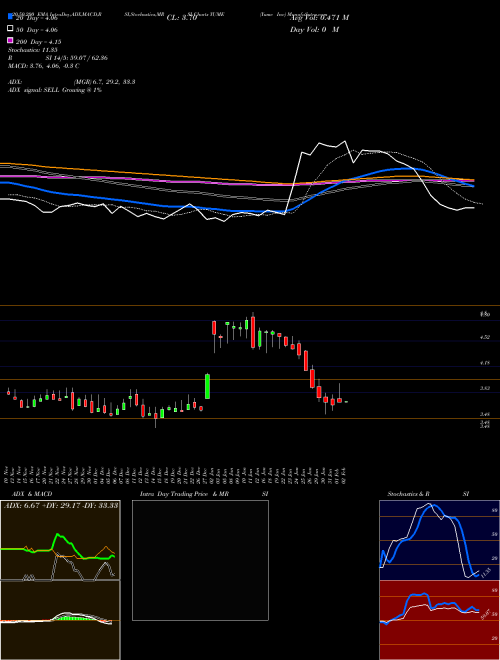Click the 4.18 price axis label
500x660 pixels.
[485, 362]
